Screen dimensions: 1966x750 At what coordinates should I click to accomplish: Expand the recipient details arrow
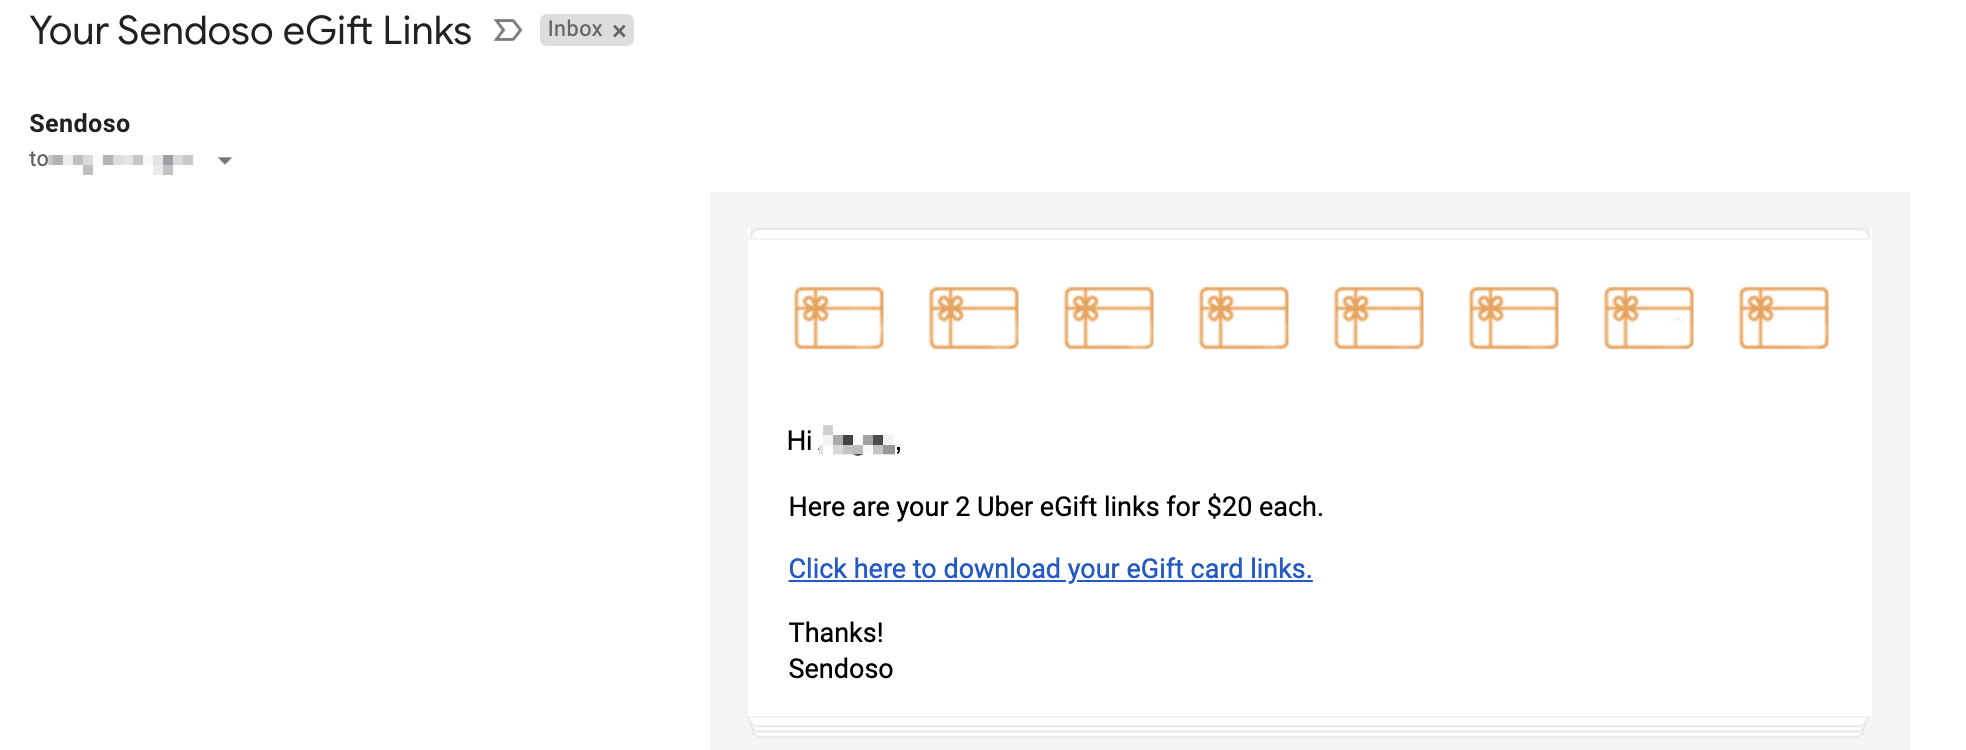point(226,160)
